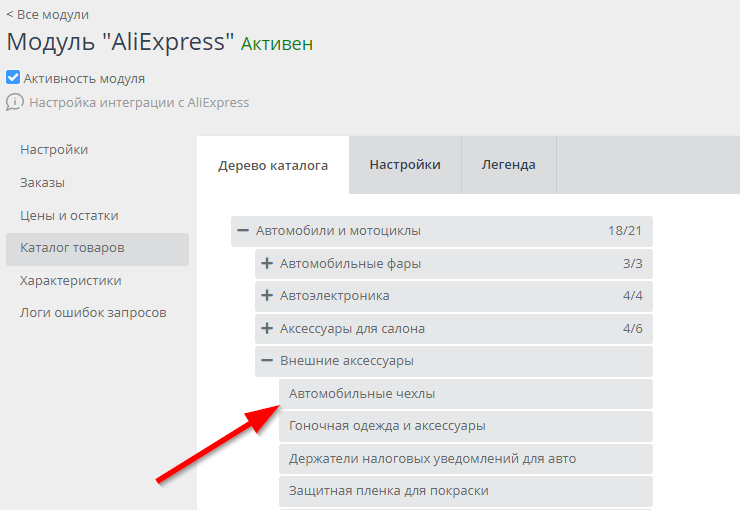740x510 pixels.
Task: Switch to the Дерево каталога tab
Action: pos(273,165)
